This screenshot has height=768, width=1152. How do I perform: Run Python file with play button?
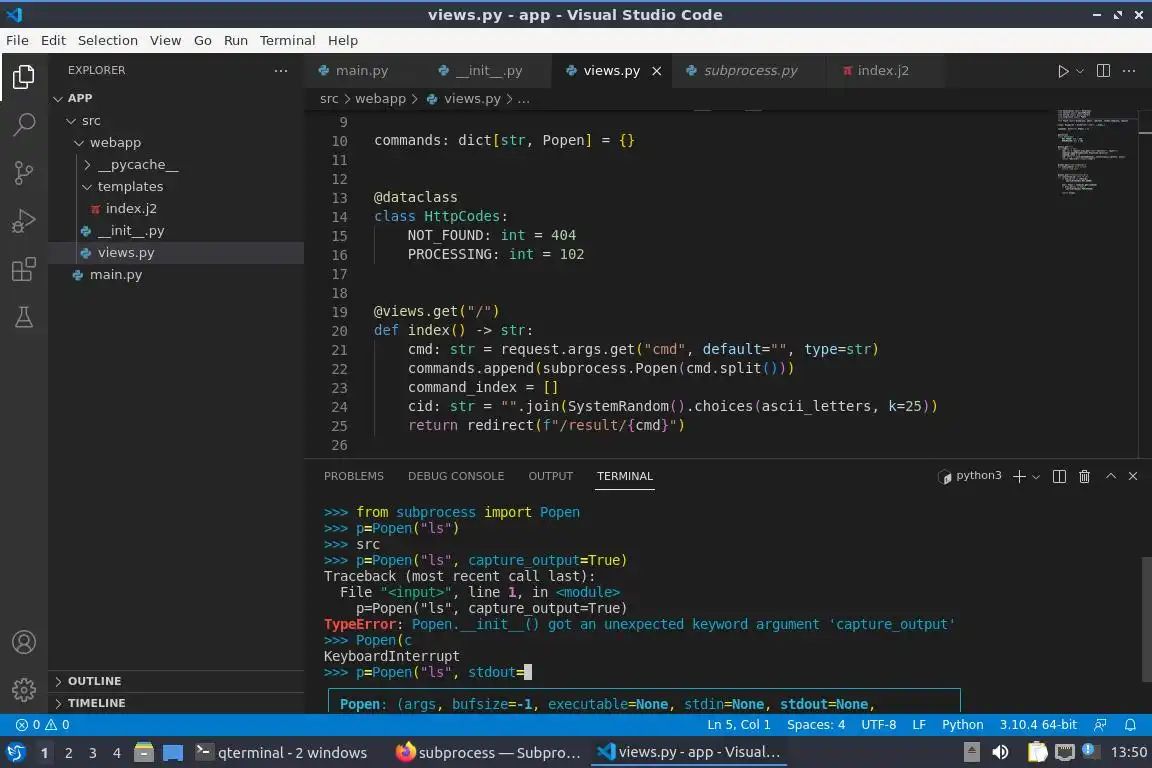[1062, 71]
